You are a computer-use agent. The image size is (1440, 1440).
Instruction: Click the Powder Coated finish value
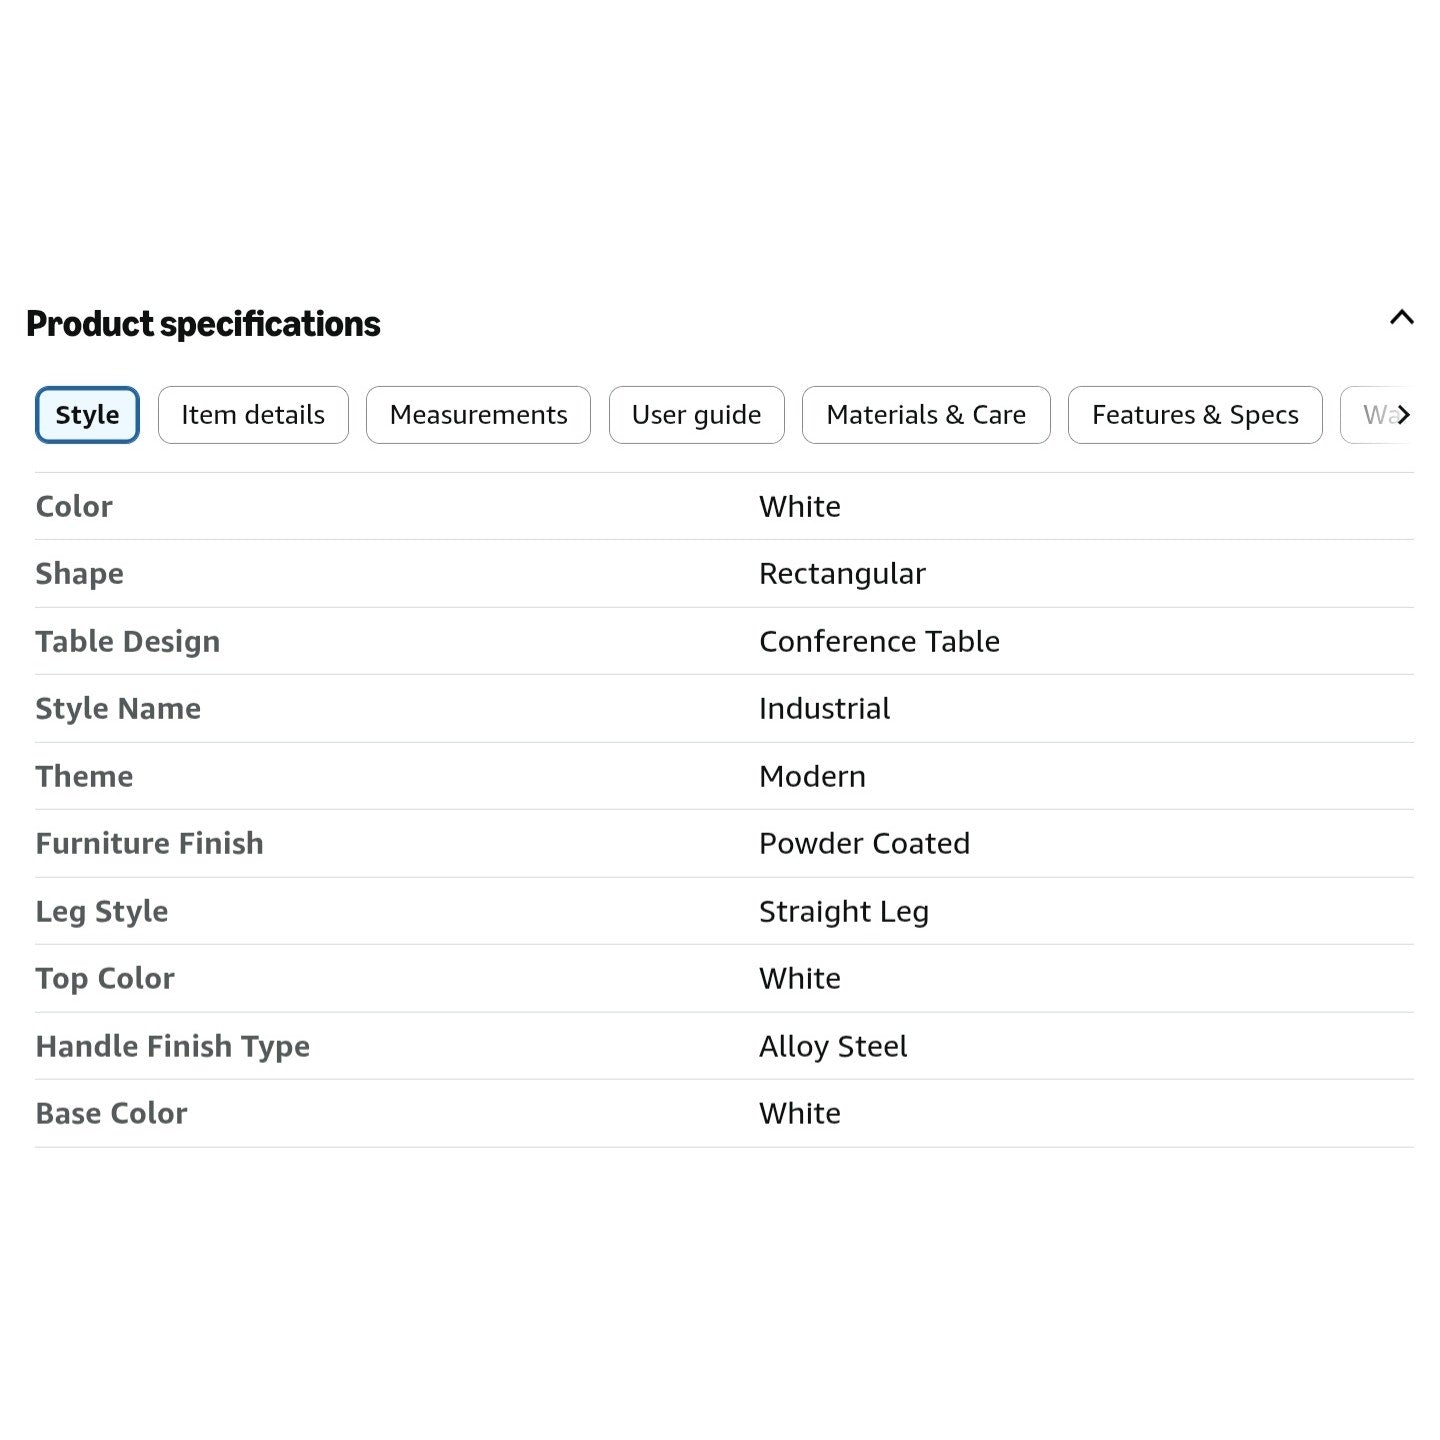pos(864,844)
